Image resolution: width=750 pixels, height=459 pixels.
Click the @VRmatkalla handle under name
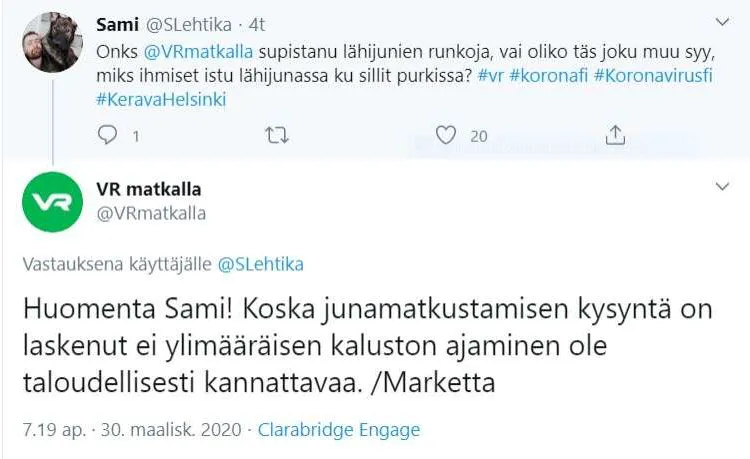(x=151, y=212)
